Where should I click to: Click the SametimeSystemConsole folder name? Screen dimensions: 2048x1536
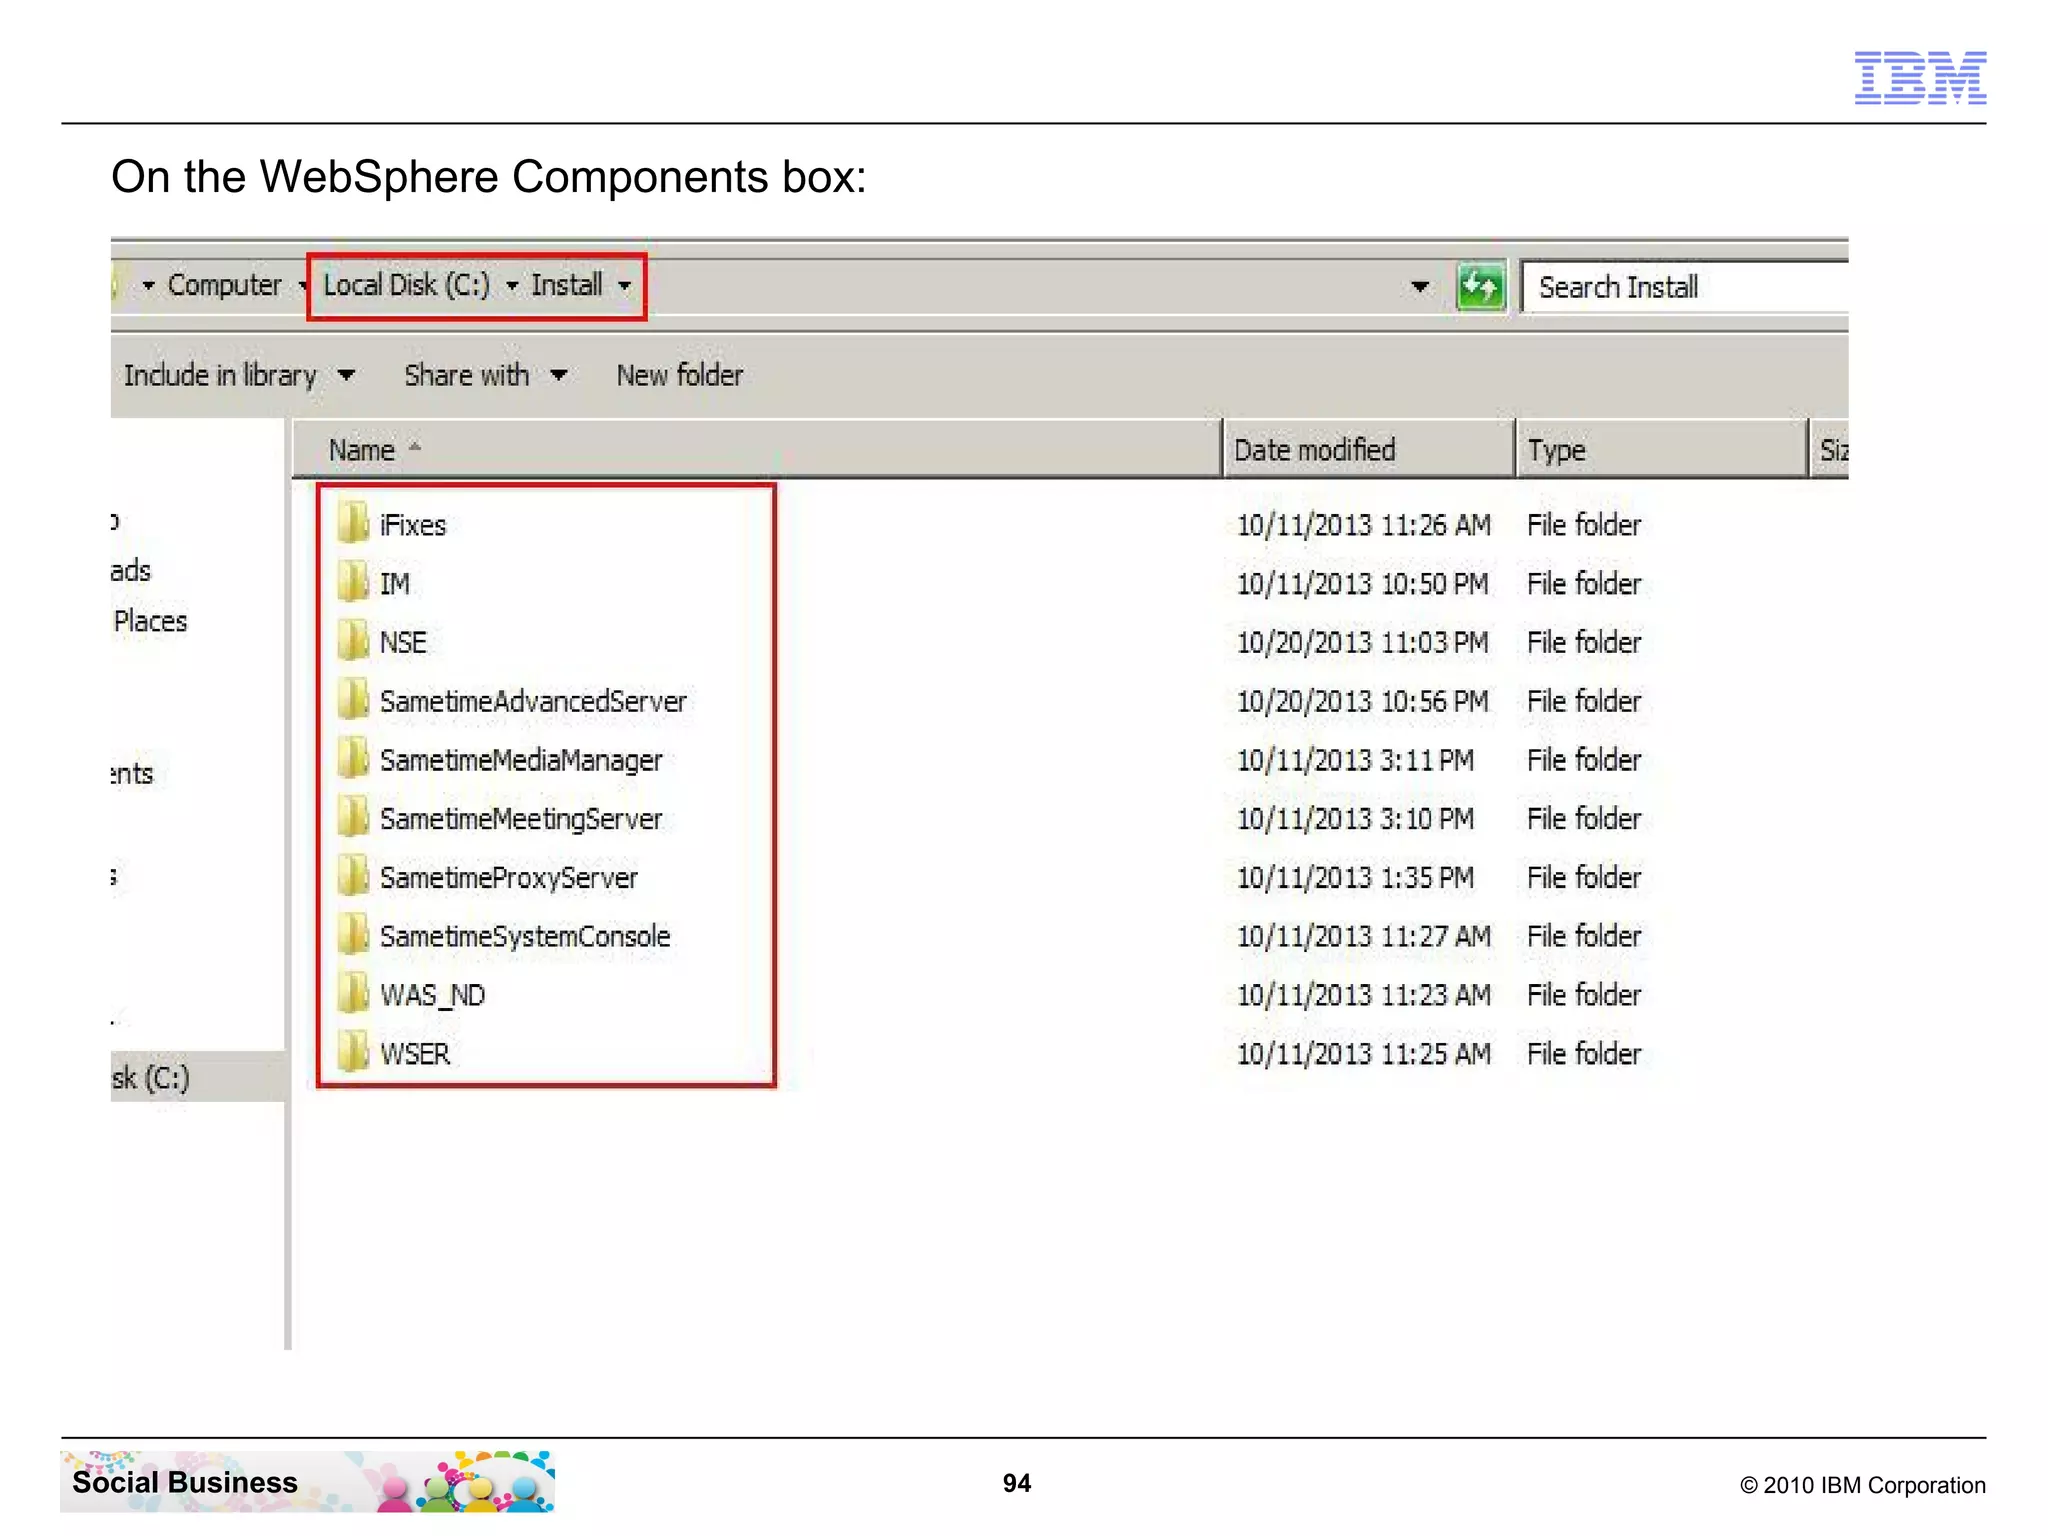(x=525, y=936)
